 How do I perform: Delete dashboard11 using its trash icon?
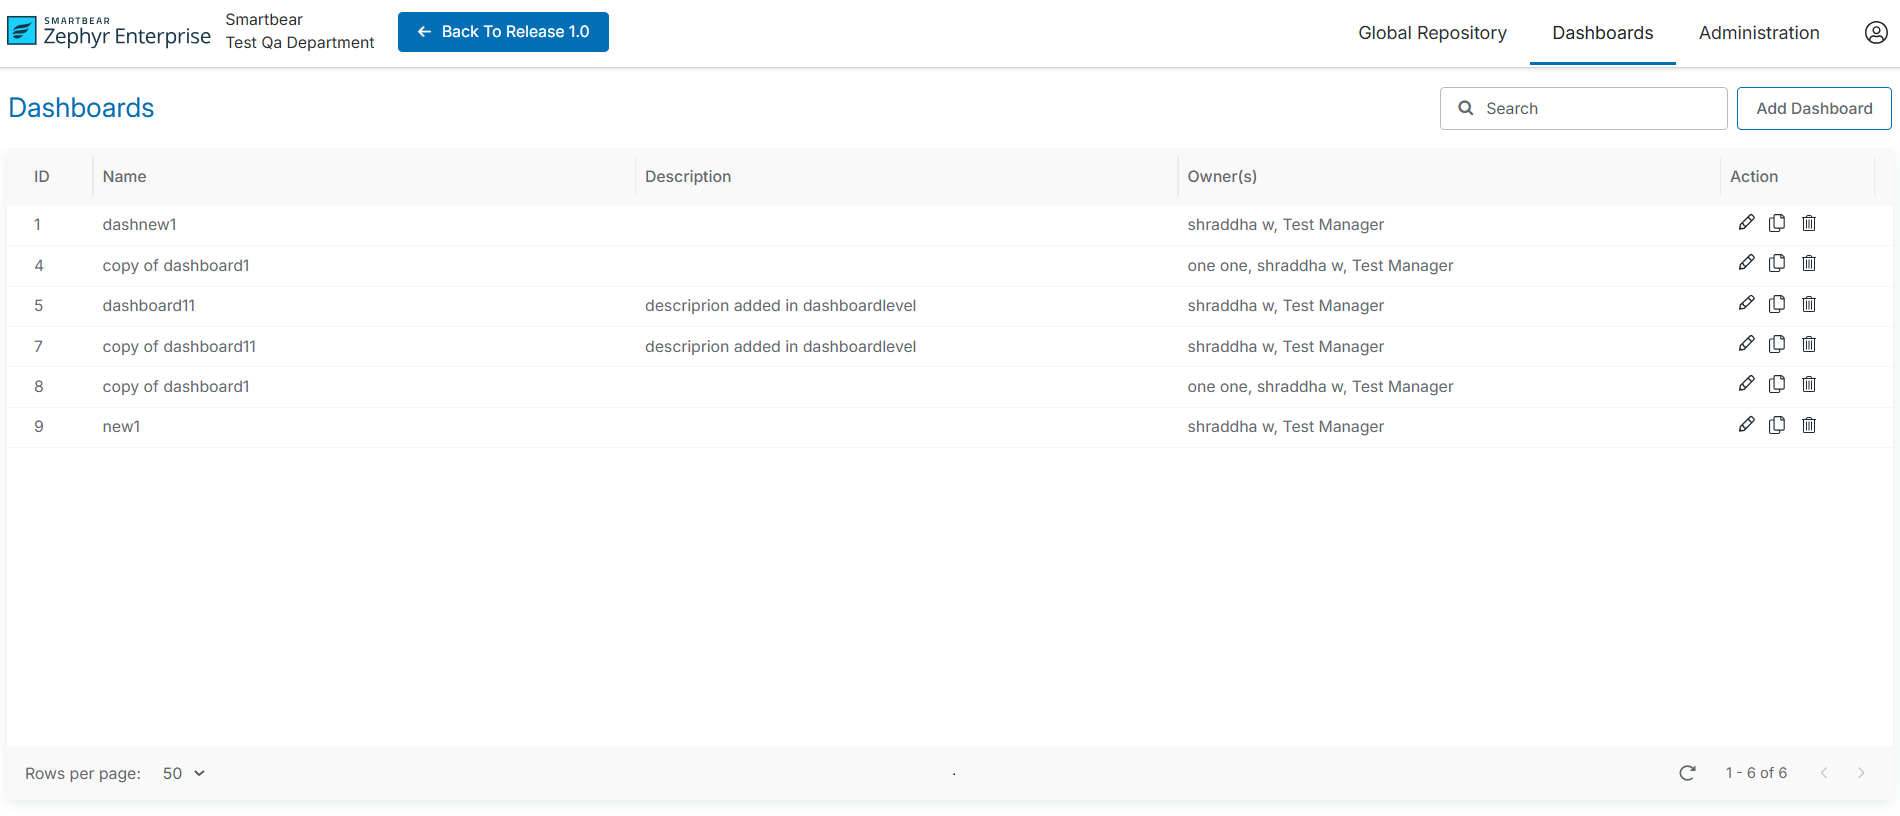pyautogui.click(x=1809, y=304)
